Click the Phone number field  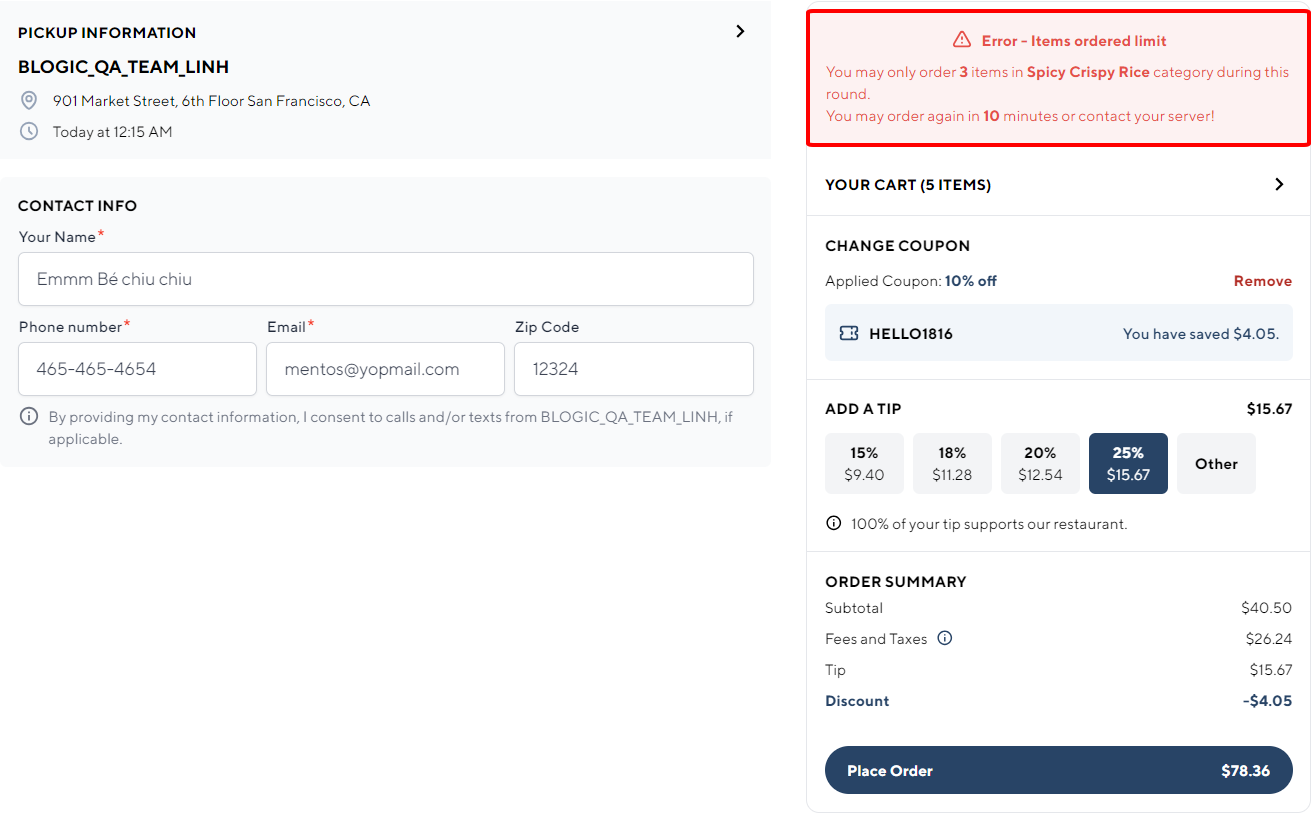[137, 369]
